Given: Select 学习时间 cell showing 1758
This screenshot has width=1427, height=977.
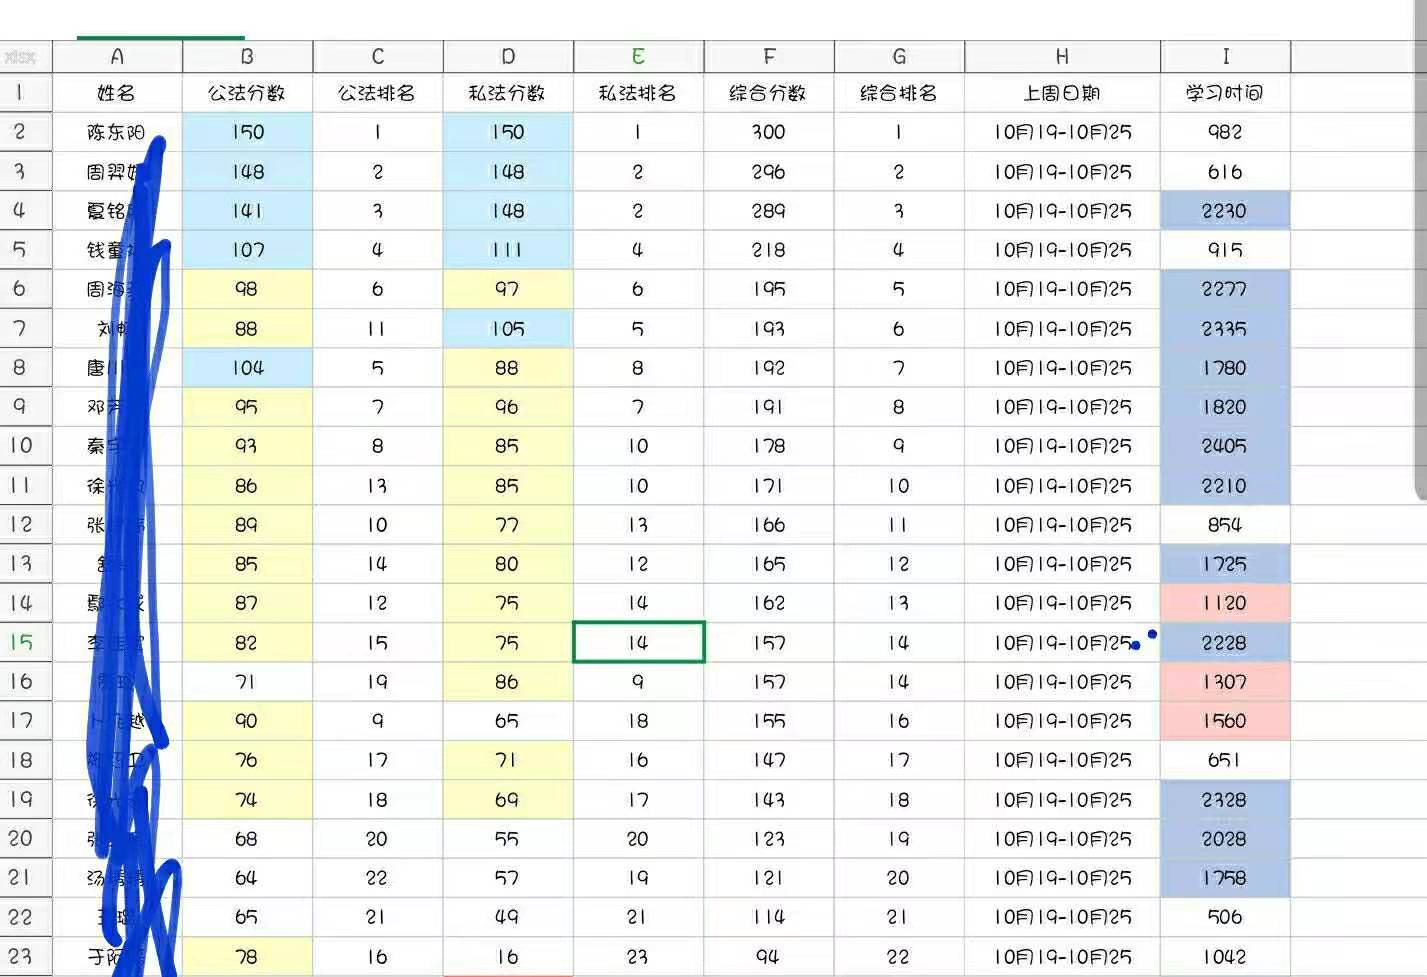Looking at the screenshot, I should [x=1225, y=878].
